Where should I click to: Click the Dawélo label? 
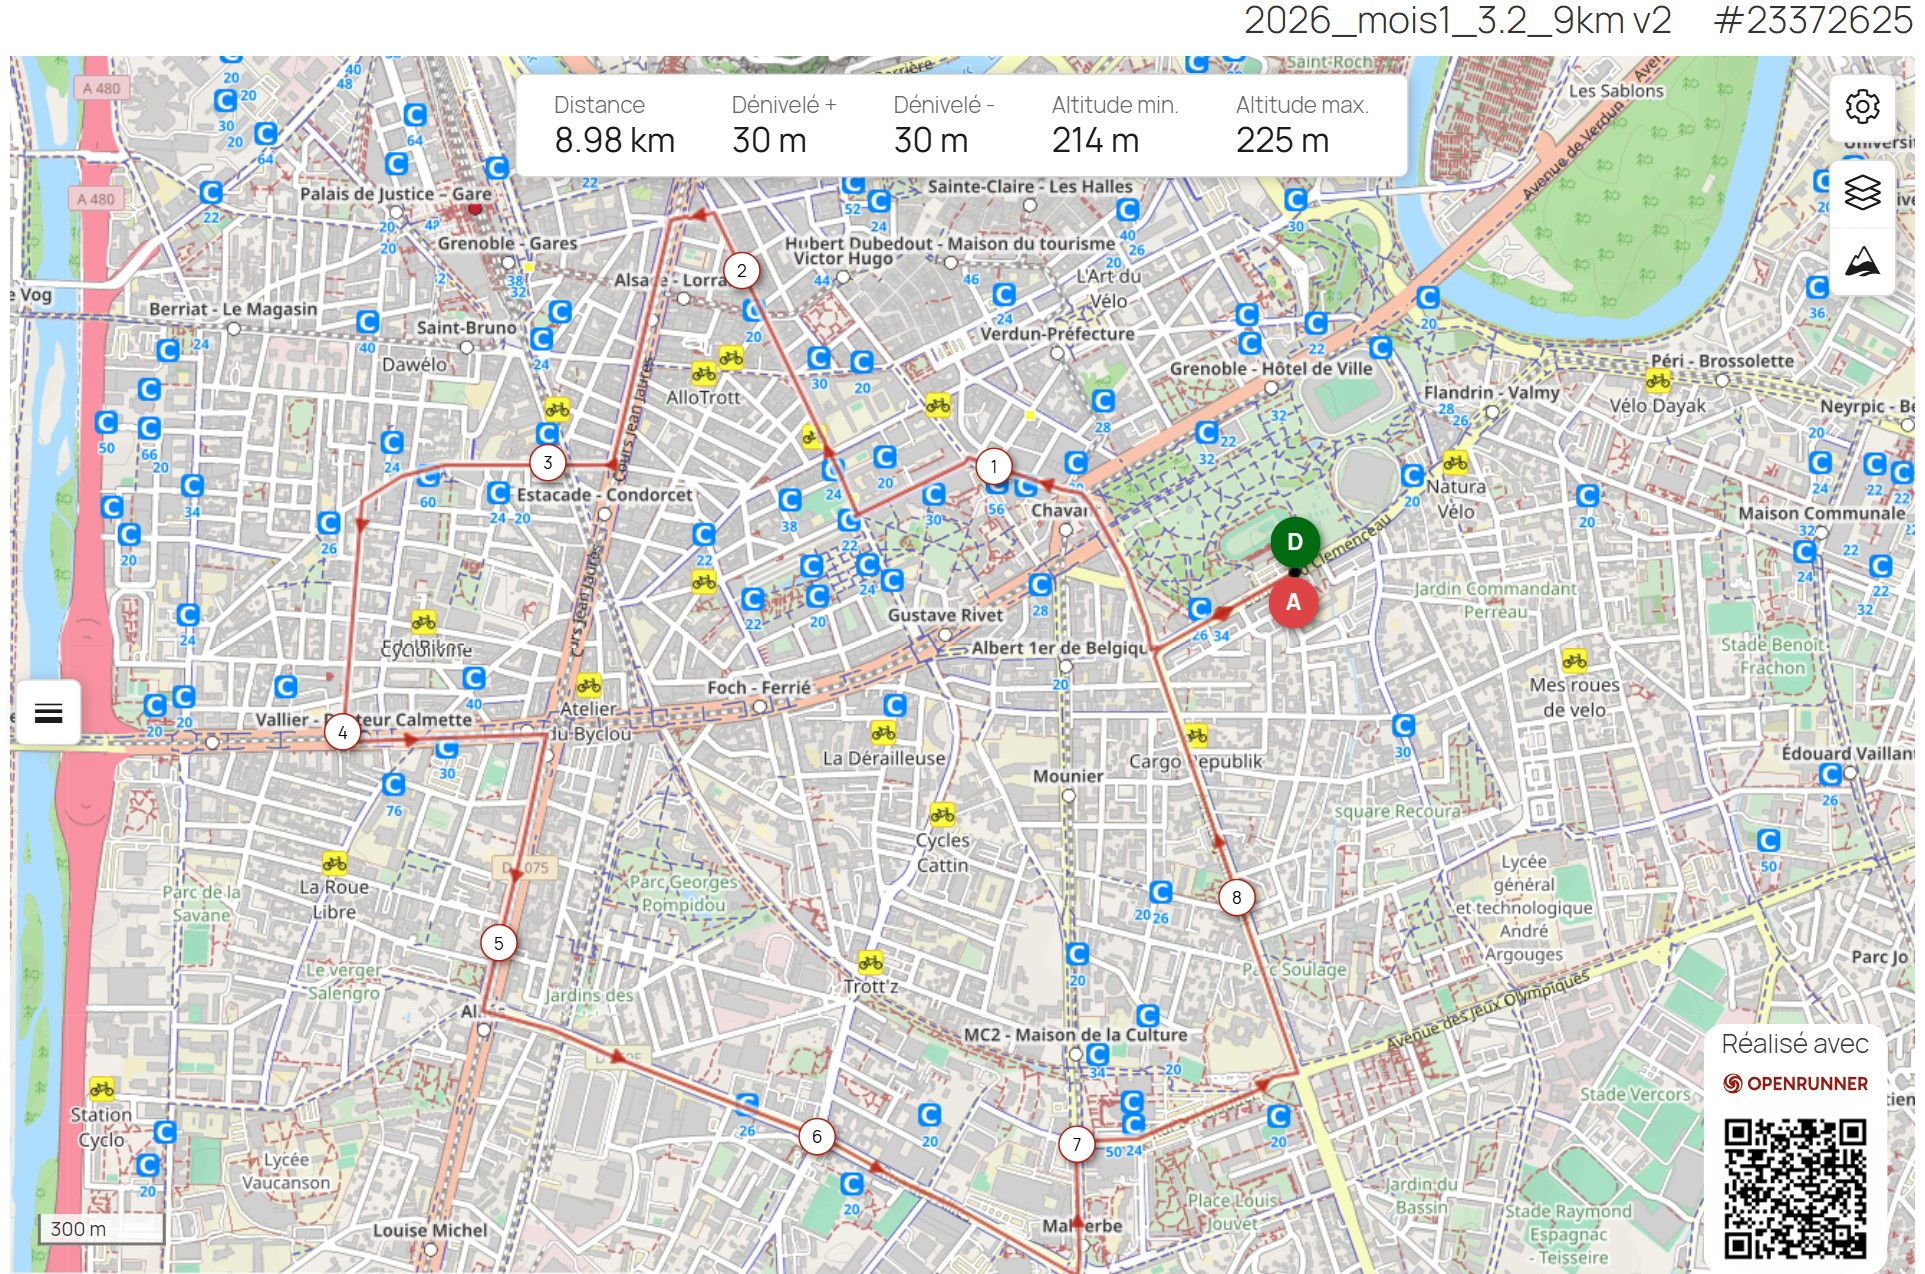pos(414,365)
